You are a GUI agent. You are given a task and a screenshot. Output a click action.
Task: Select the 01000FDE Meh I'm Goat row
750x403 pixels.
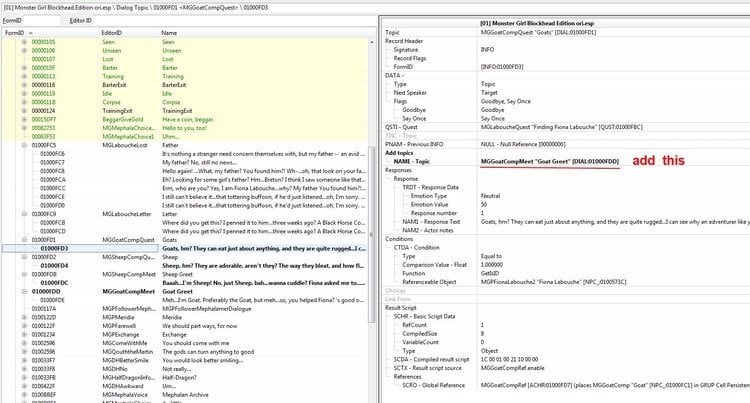click(185, 300)
